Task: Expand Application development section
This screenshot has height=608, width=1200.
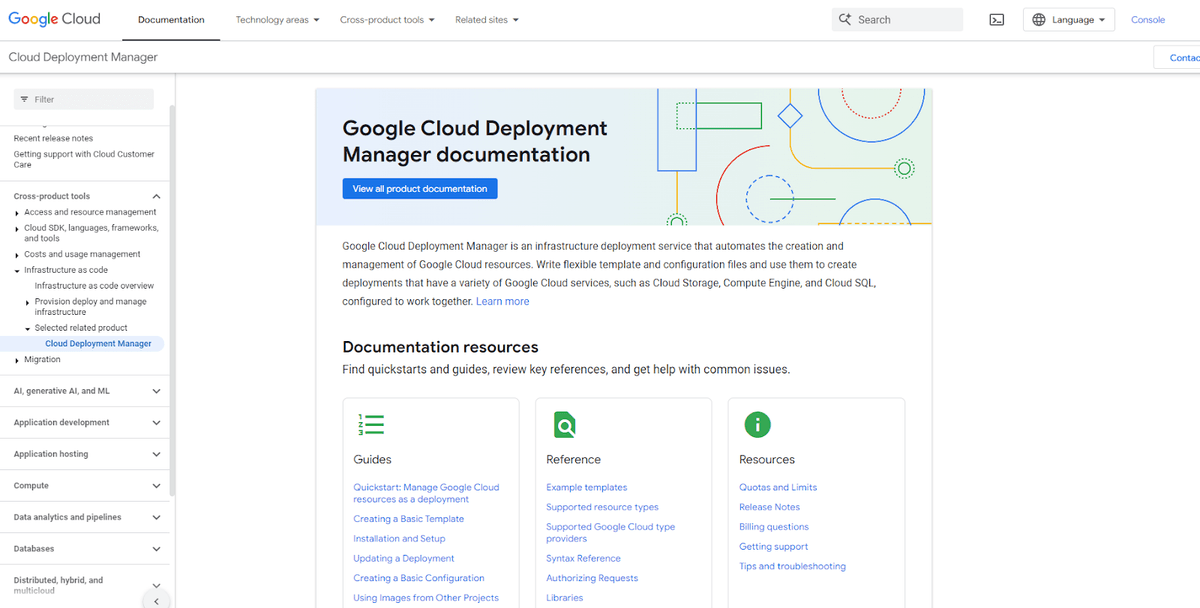Action: click(x=156, y=423)
